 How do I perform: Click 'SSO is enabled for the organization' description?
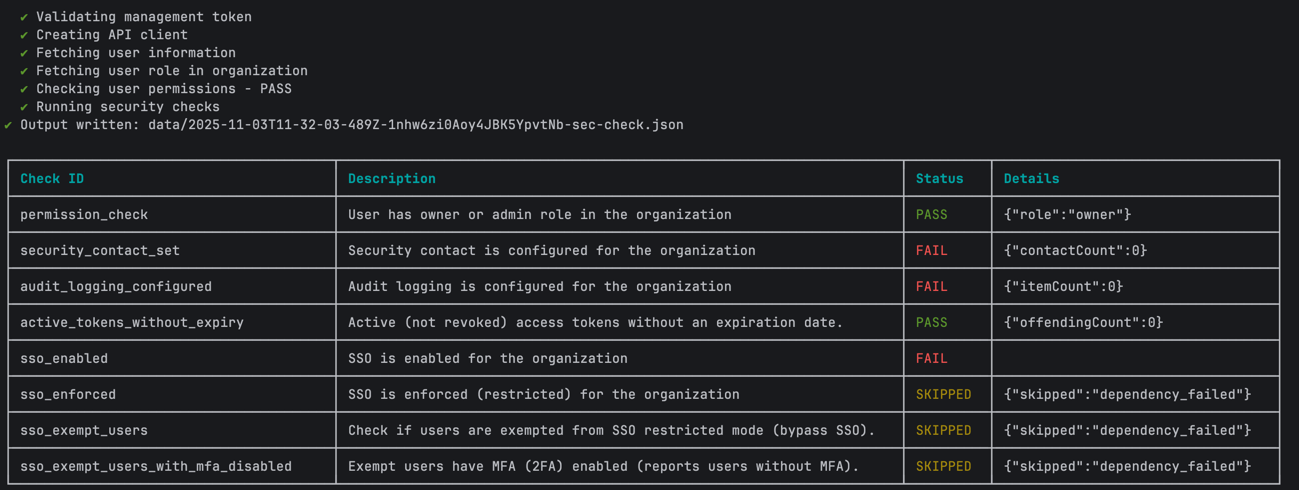[x=488, y=359]
